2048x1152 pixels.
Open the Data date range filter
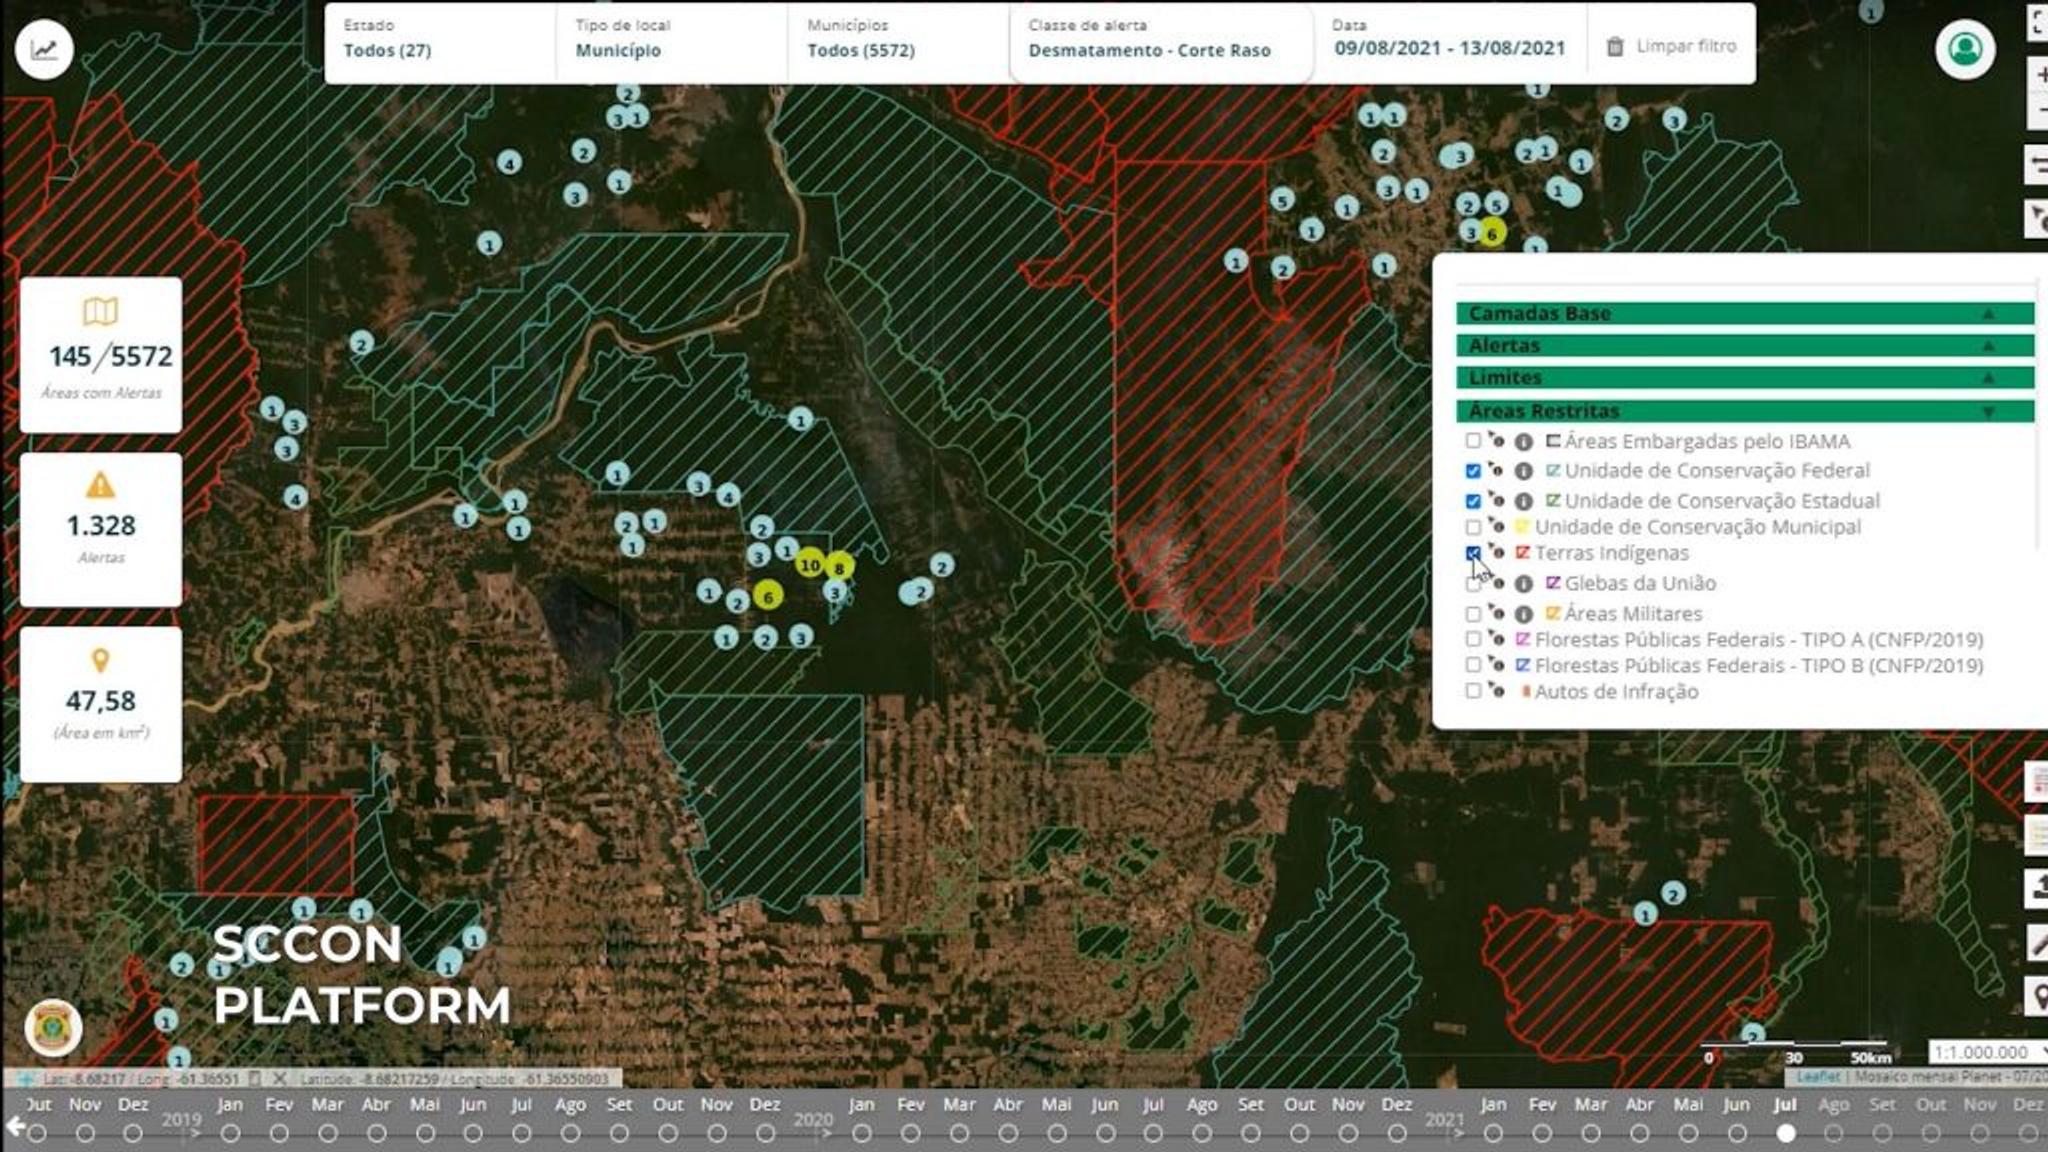tap(1448, 40)
